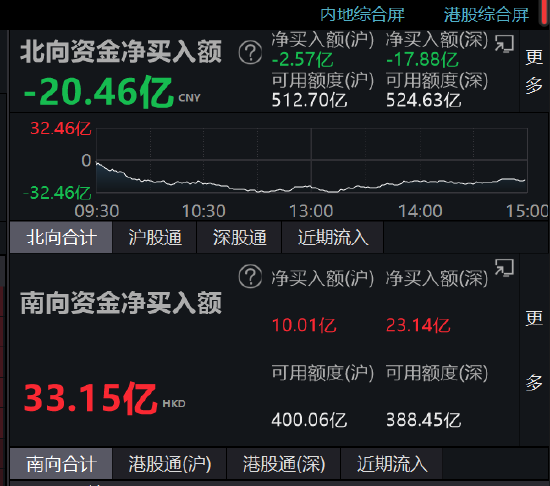Show northbound 近期流入 tab

(333, 237)
